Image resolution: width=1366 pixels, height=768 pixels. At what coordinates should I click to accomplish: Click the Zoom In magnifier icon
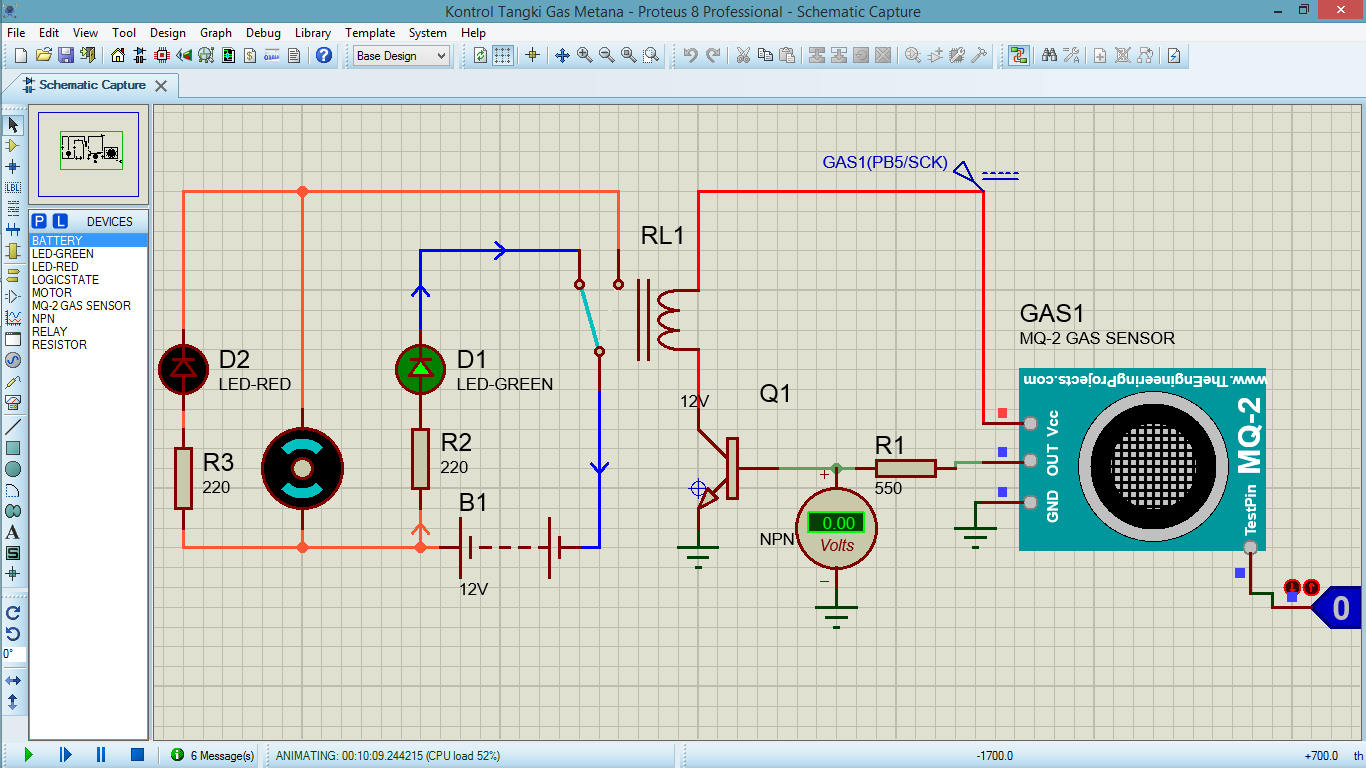point(584,56)
